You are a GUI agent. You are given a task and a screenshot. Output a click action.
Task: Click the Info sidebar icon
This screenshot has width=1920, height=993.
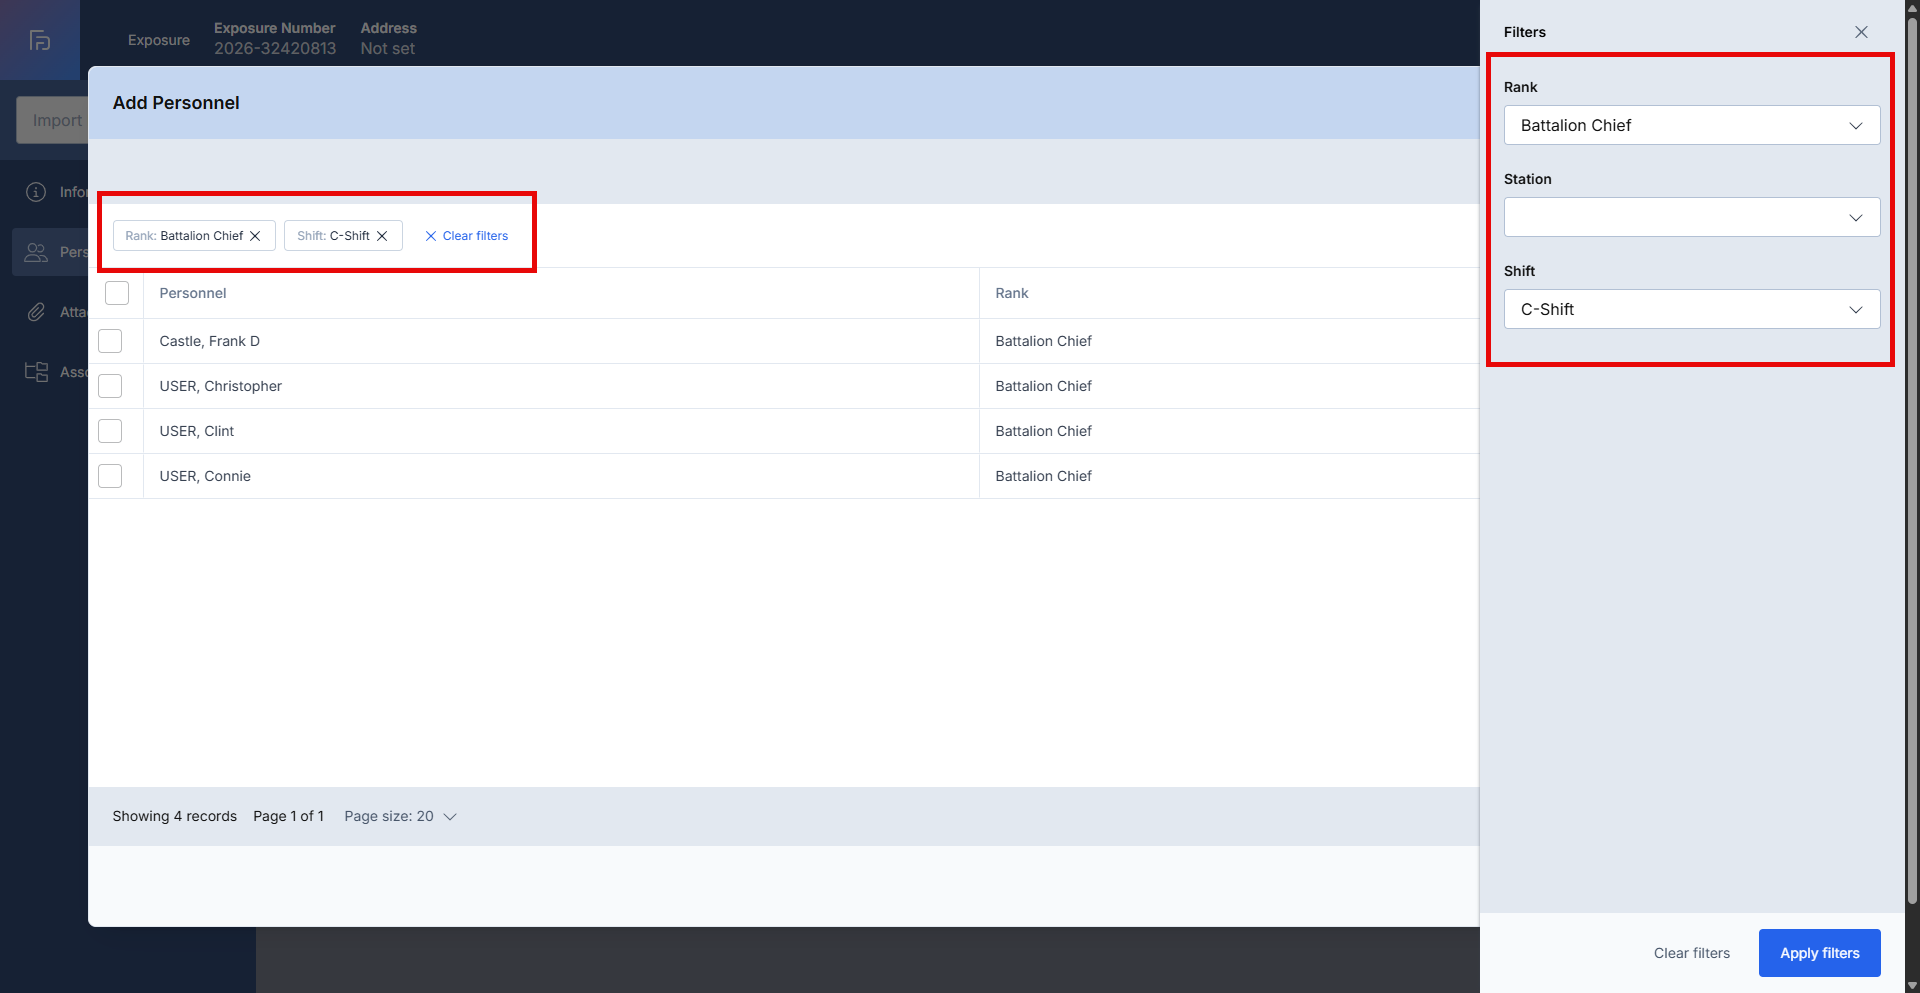[x=36, y=192]
